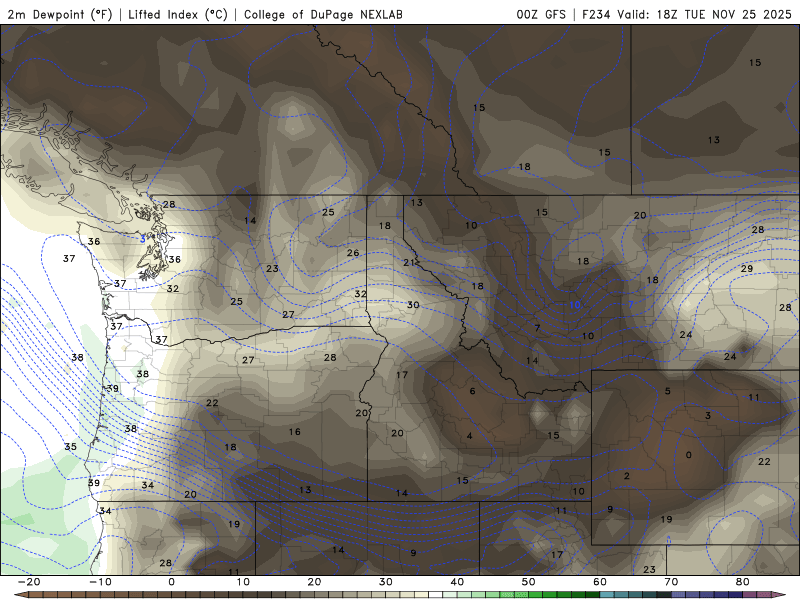Click the "F234 Valid: 18Z TUE NOV 25 2025" text
The image size is (800, 600).
click(687, 14)
